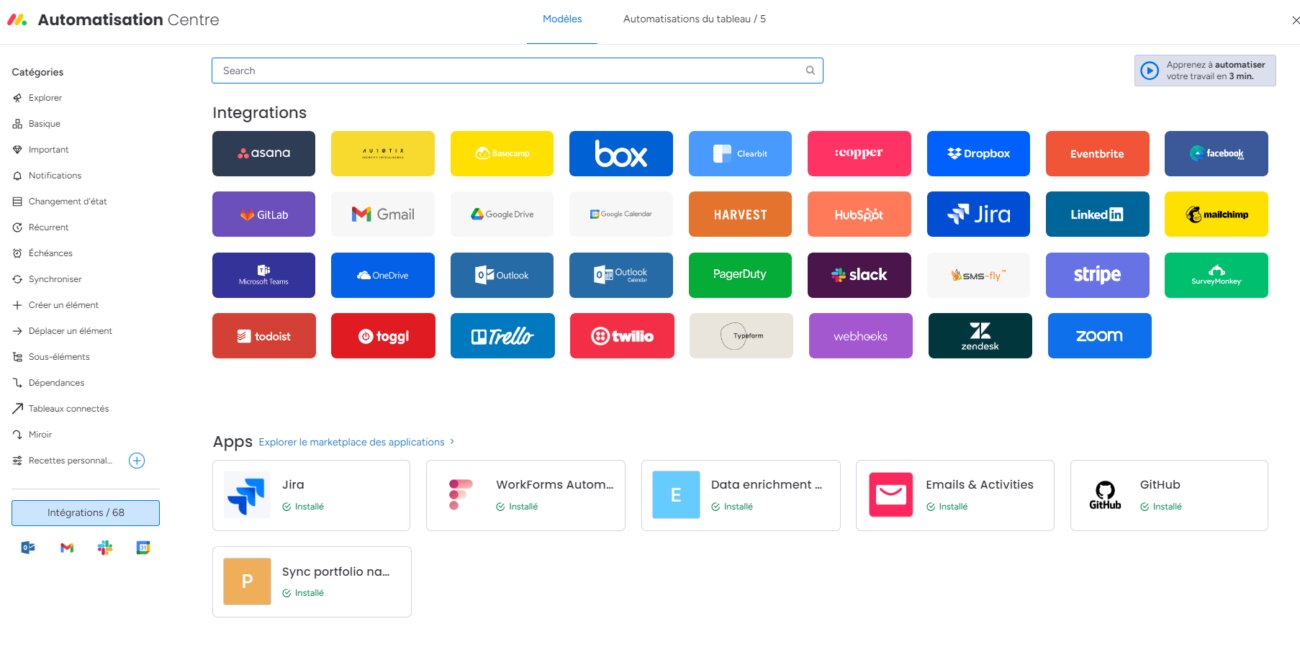
Task: Click the Intégrations / 68 button
Action: [x=86, y=513]
